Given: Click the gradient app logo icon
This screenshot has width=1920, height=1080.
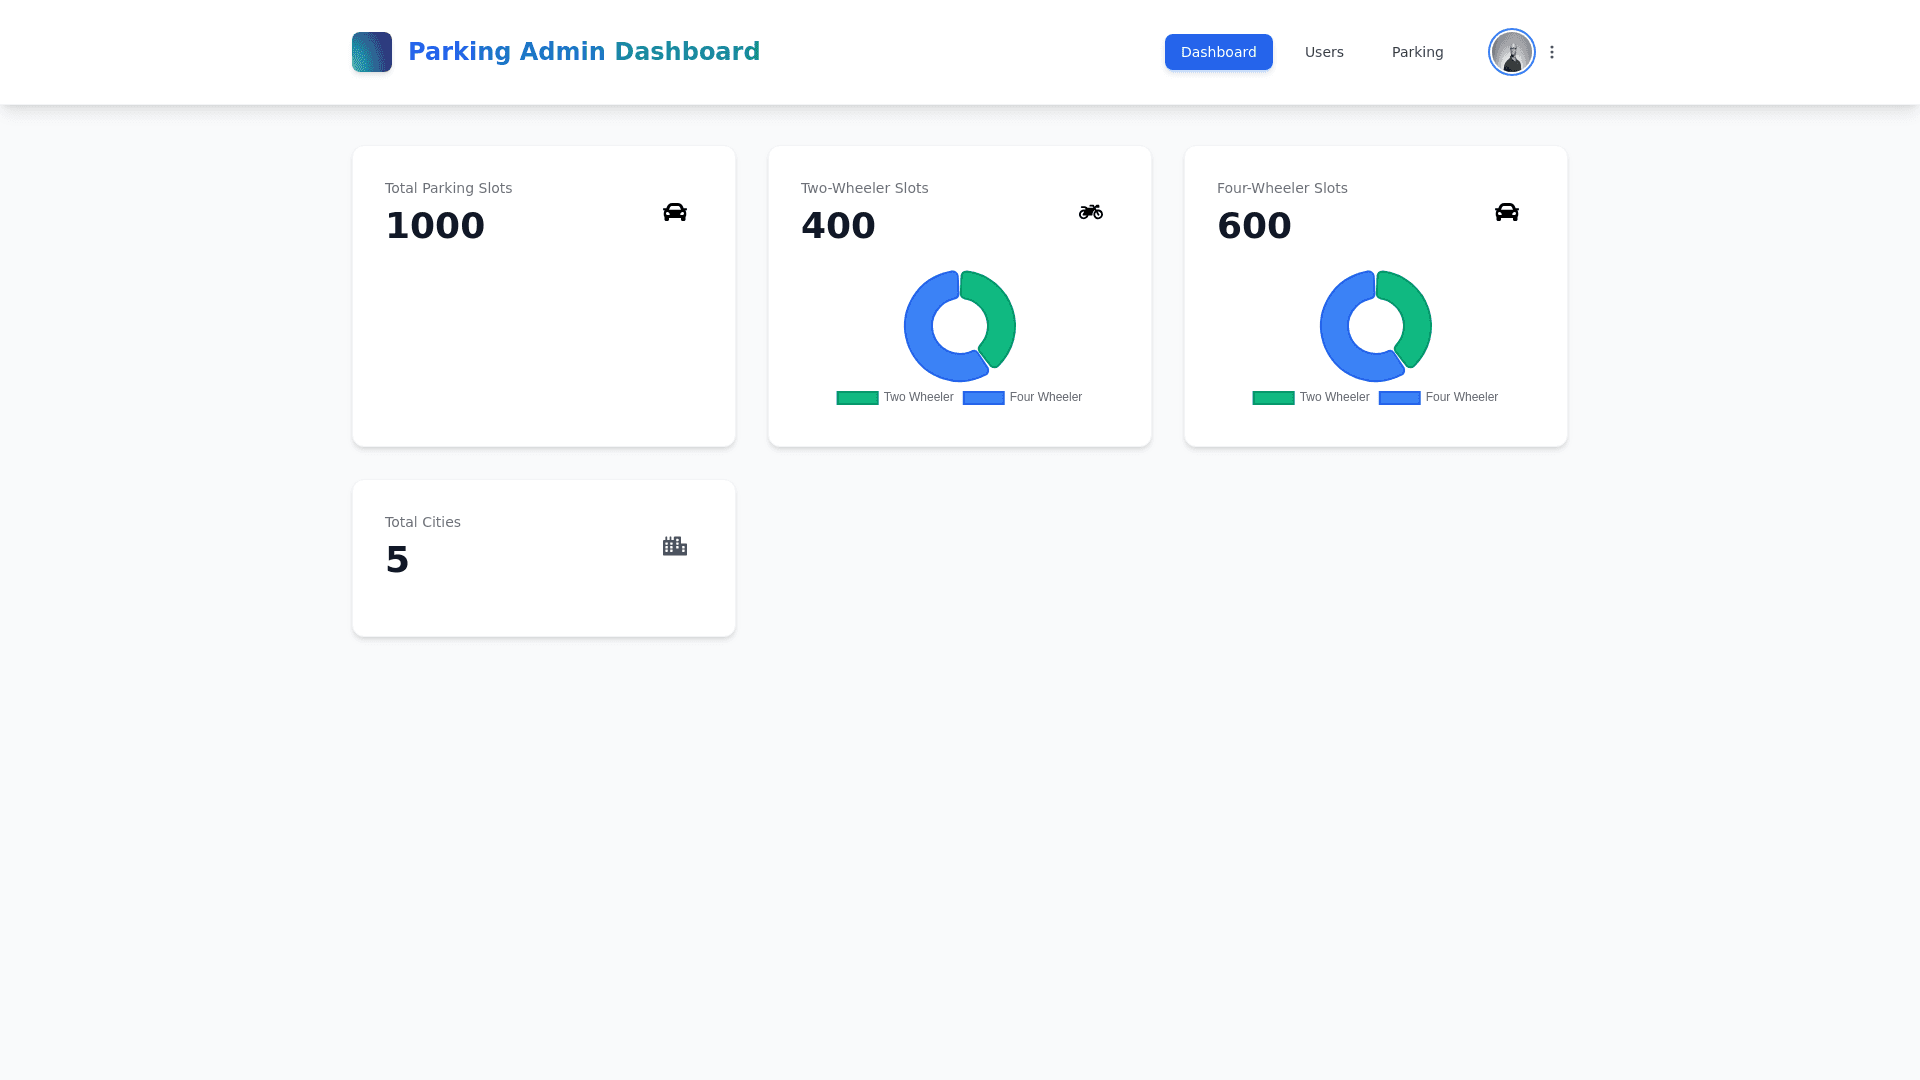Looking at the screenshot, I should (371, 52).
